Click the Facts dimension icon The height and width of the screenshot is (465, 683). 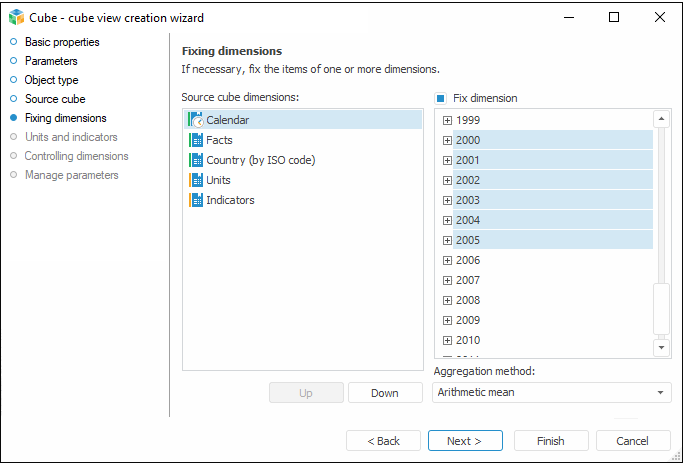point(196,140)
